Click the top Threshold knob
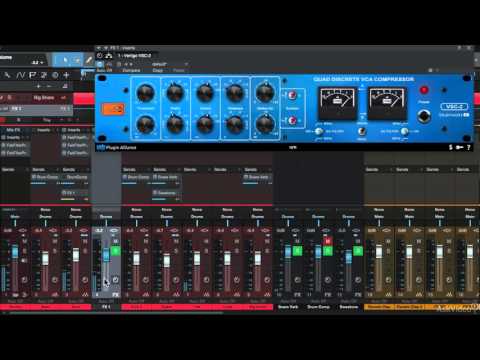This screenshot has width=480, height=360. tap(146, 93)
